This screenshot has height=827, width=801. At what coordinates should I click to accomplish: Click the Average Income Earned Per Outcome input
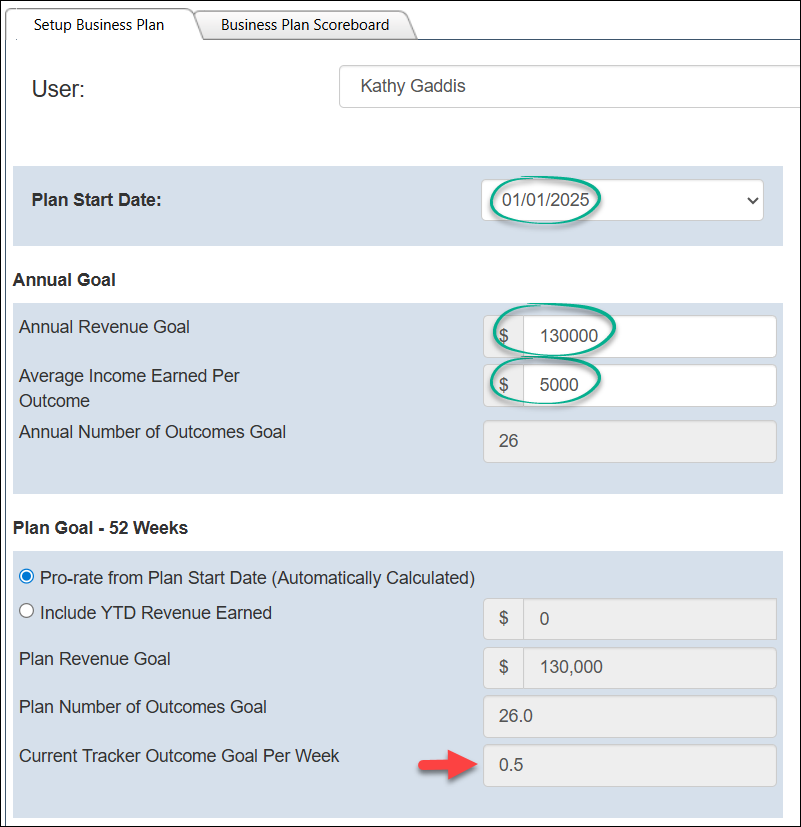pyautogui.click(x=648, y=385)
